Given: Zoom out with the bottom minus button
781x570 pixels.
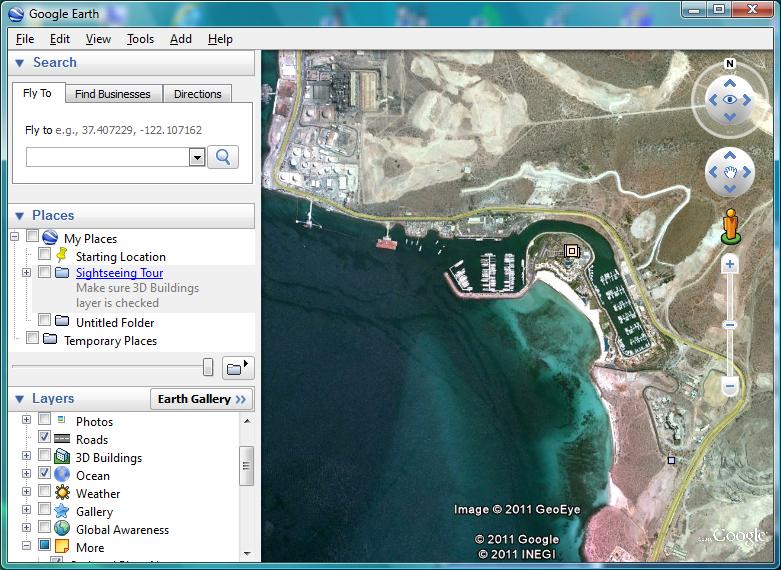Looking at the screenshot, I should click(730, 386).
